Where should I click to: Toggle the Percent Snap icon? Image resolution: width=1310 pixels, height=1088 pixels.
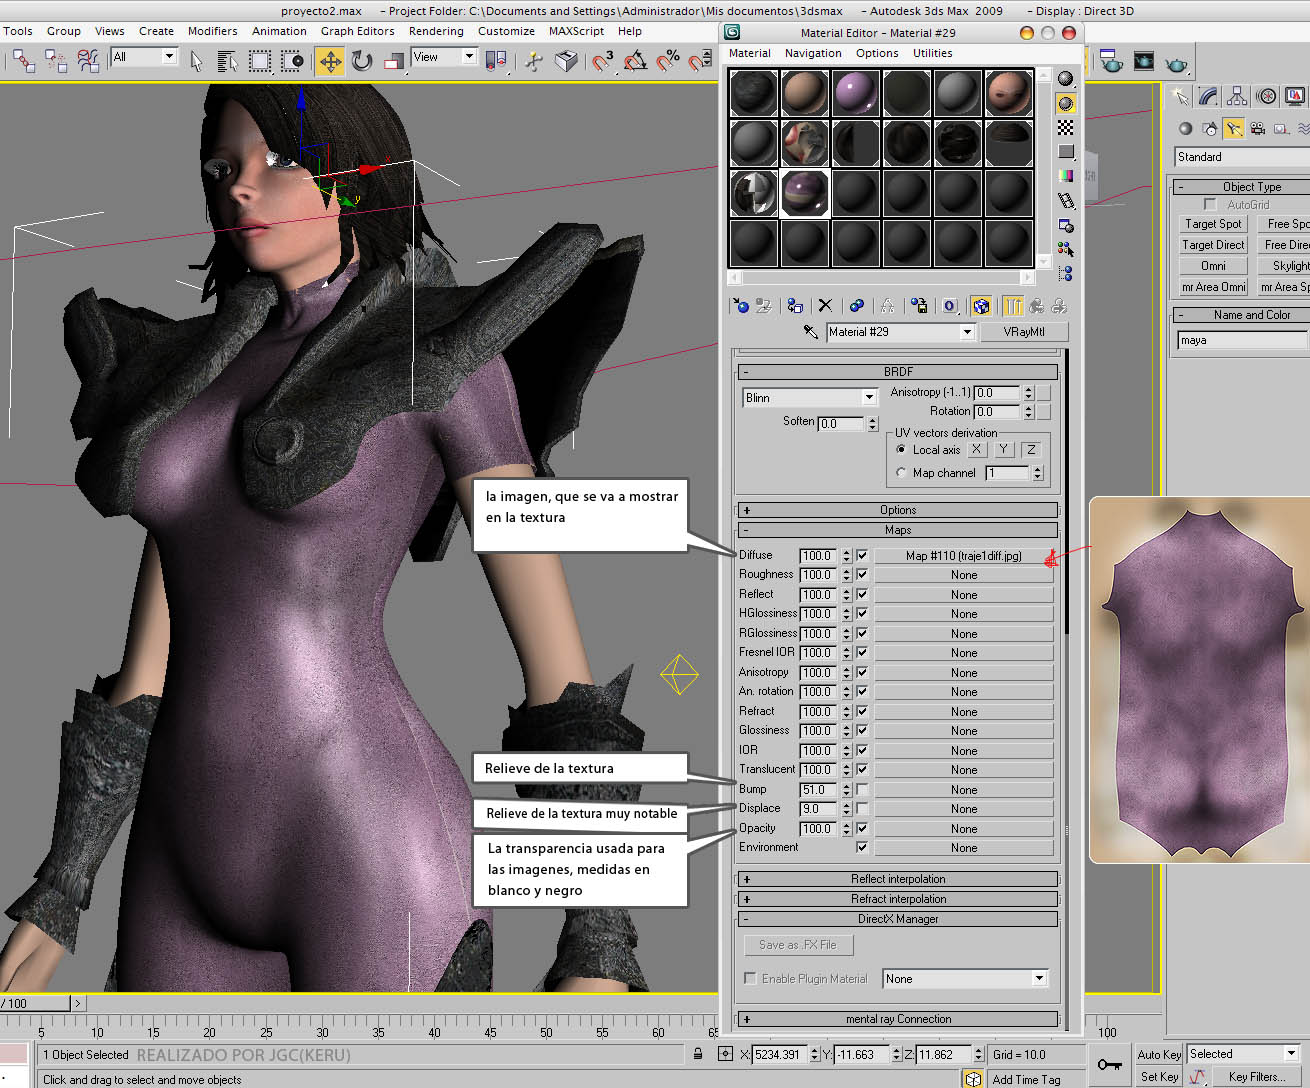(668, 62)
